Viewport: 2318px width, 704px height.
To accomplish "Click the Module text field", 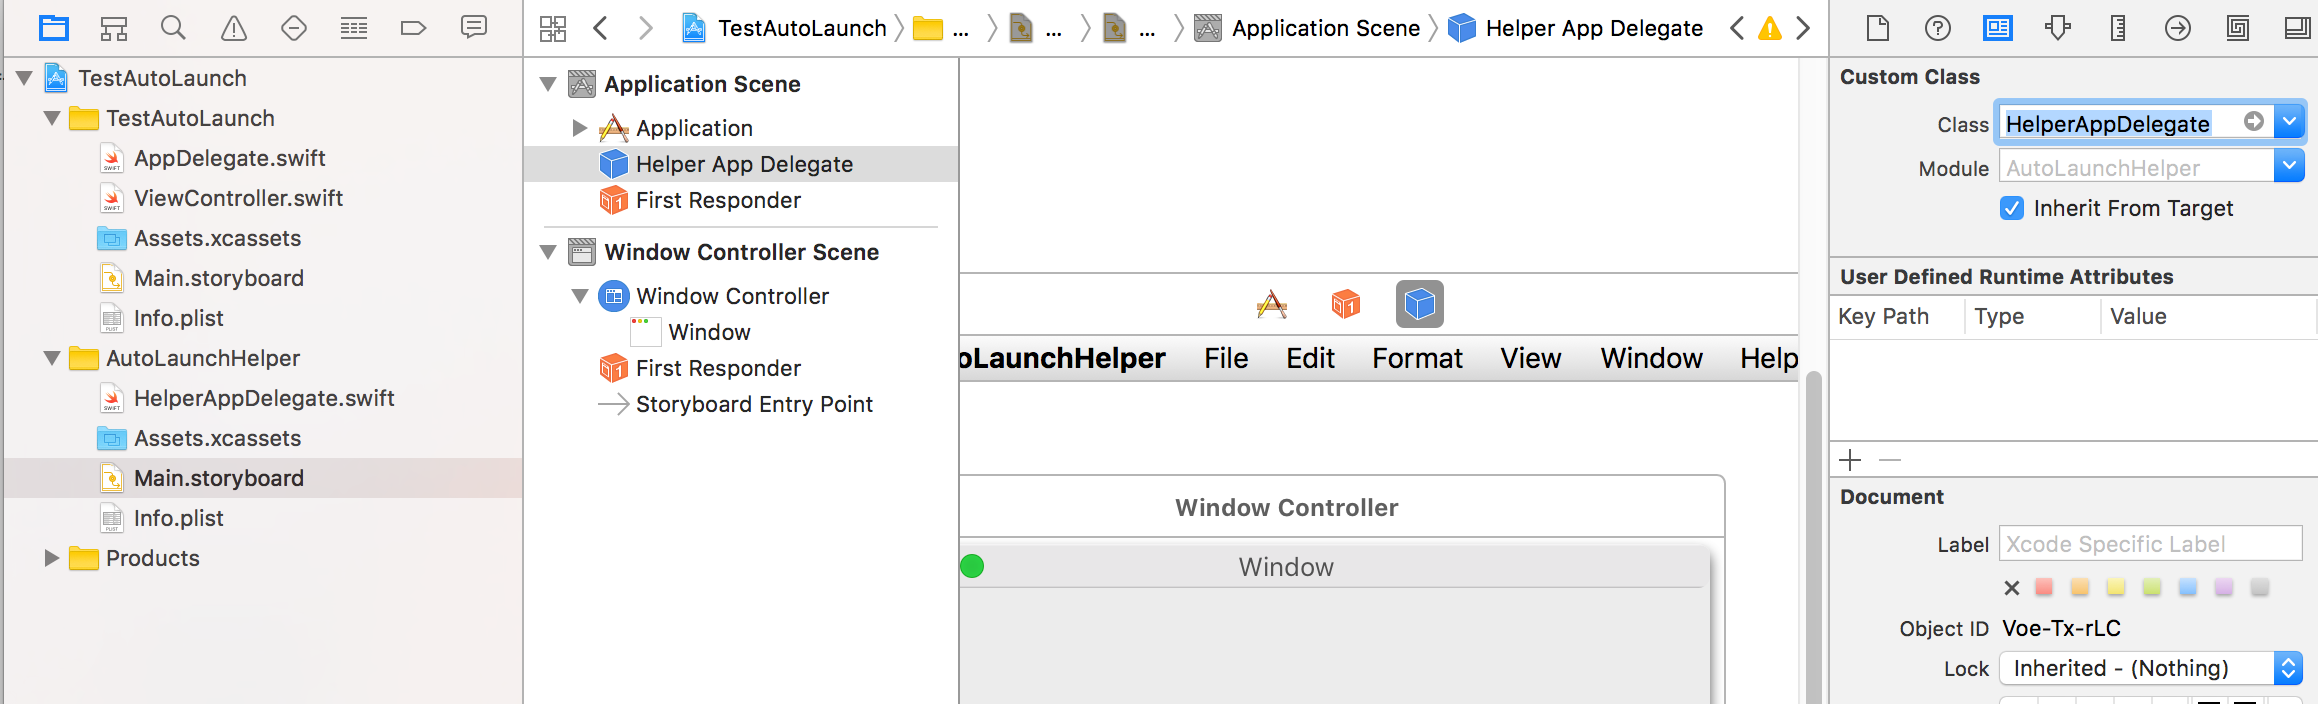I will click(x=2136, y=167).
